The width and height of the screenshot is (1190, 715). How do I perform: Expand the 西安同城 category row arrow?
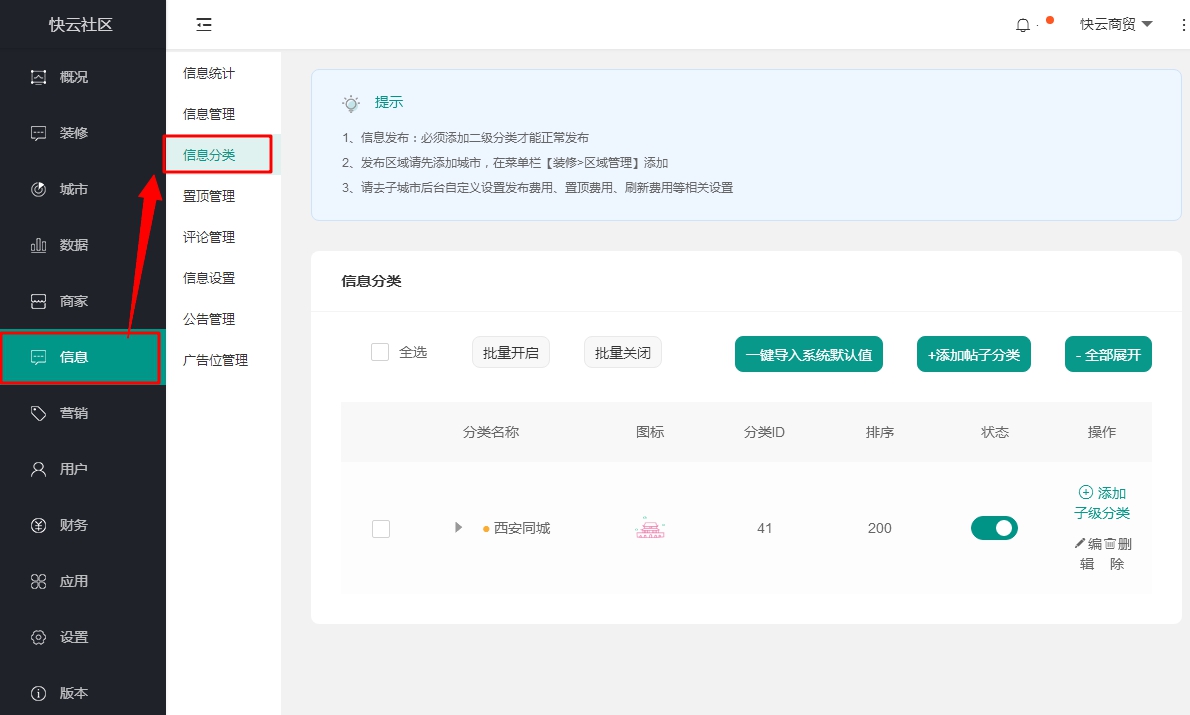click(459, 527)
